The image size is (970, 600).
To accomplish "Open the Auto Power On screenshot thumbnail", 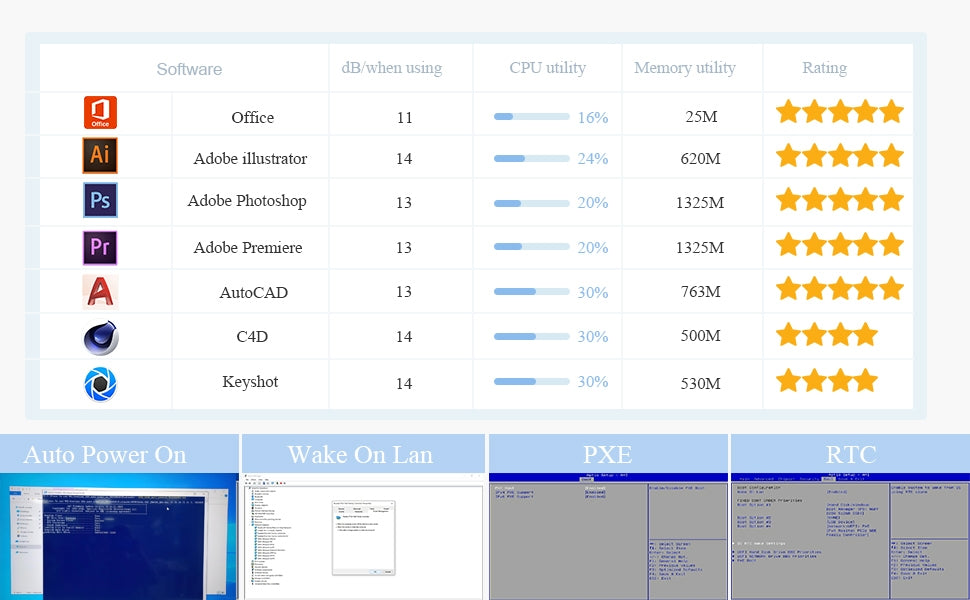I will pyautogui.click(x=119, y=537).
